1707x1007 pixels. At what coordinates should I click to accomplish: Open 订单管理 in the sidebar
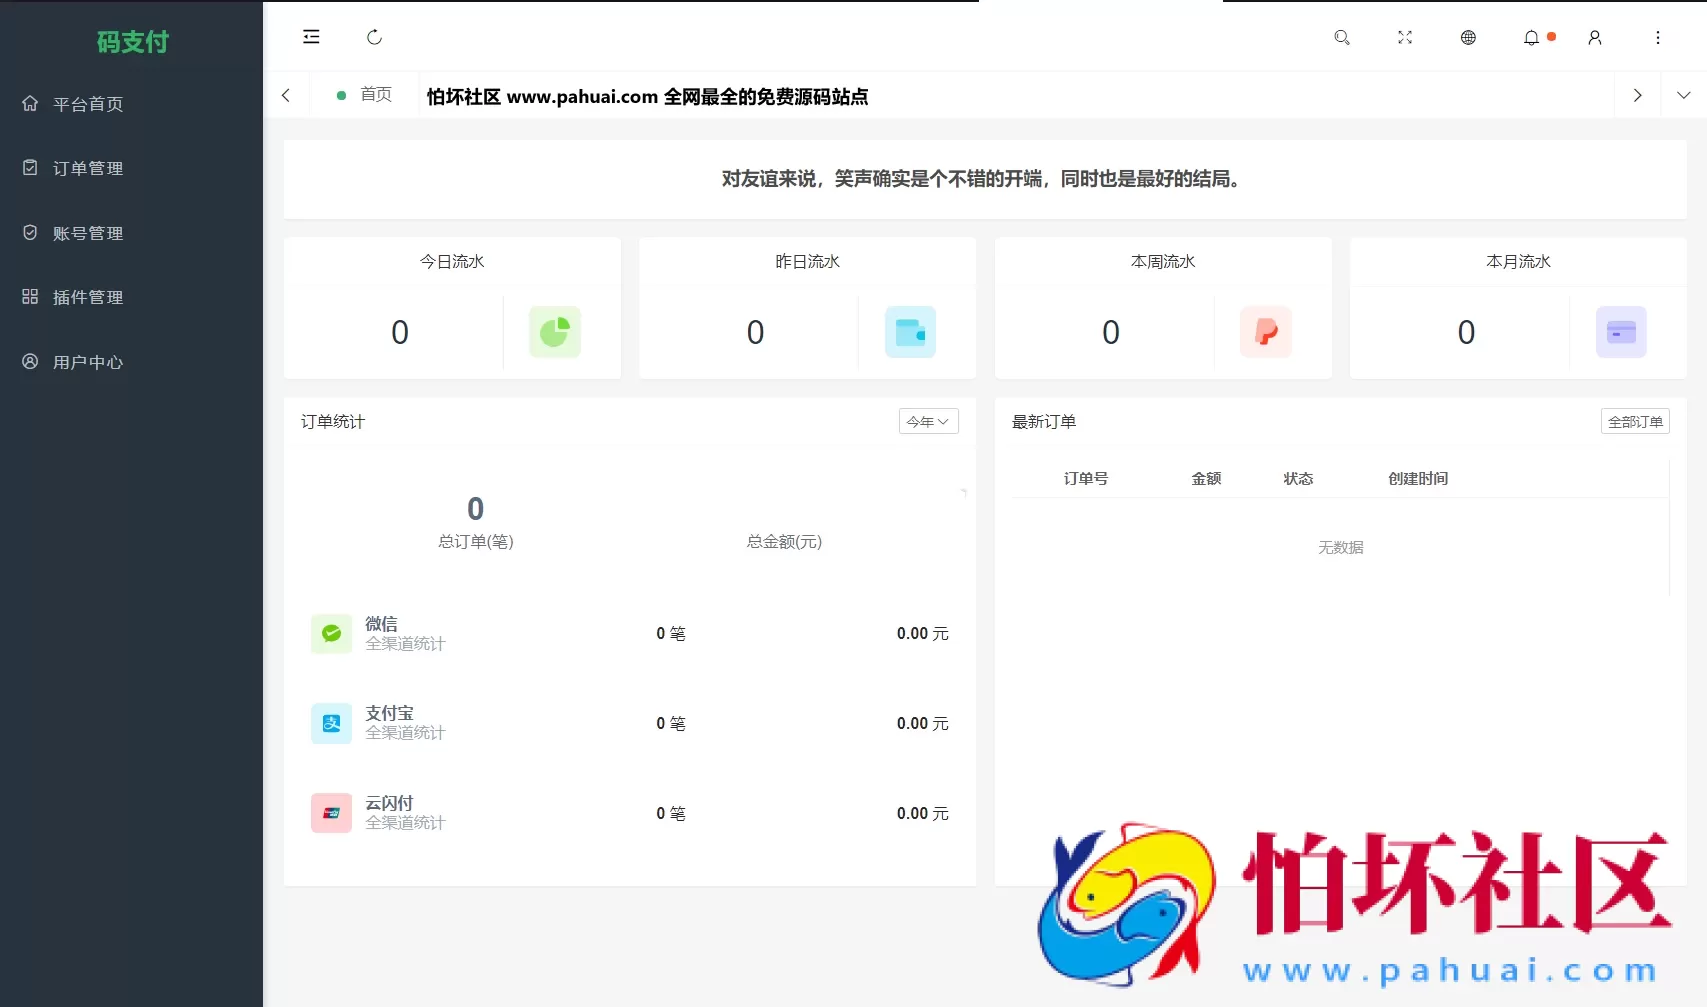[88, 168]
